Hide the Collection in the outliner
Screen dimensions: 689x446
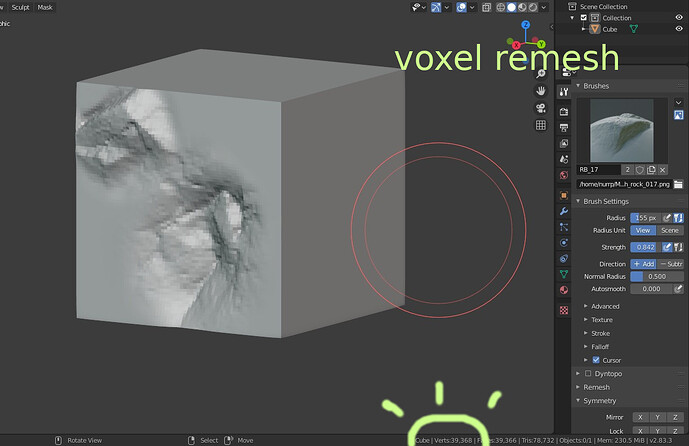679,18
